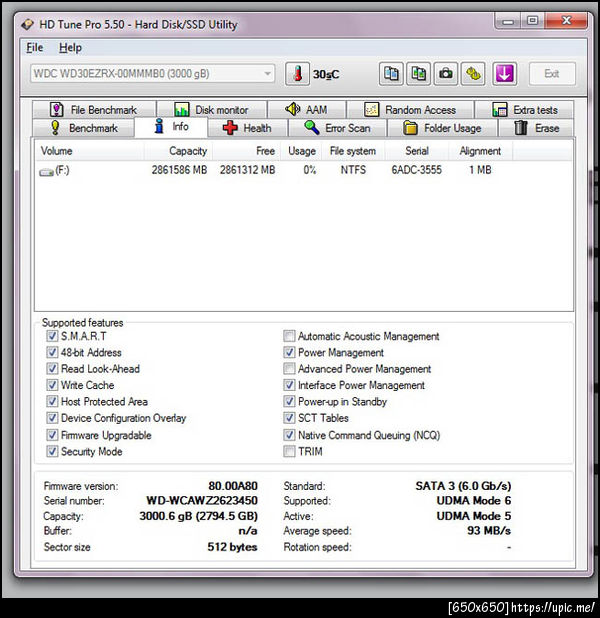Click the 93 MB/s average speed value
Image resolution: width=600 pixels, height=618 pixels.
[x=489, y=531]
